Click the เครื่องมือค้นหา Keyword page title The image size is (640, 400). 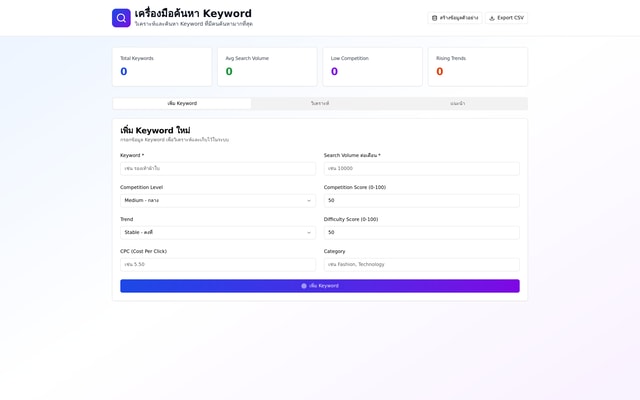[x=193, y=13]
